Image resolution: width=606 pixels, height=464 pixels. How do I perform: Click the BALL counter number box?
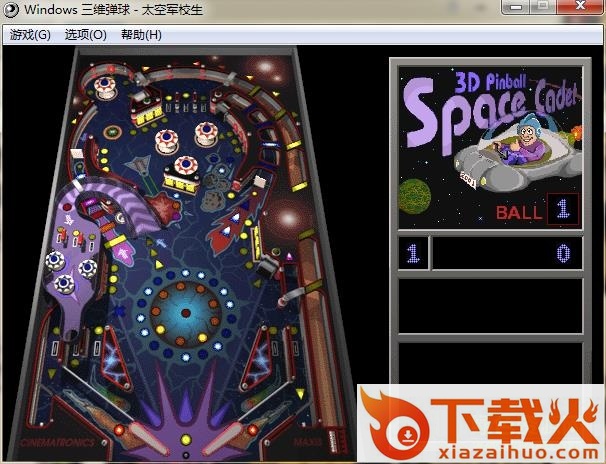[562, 210]
